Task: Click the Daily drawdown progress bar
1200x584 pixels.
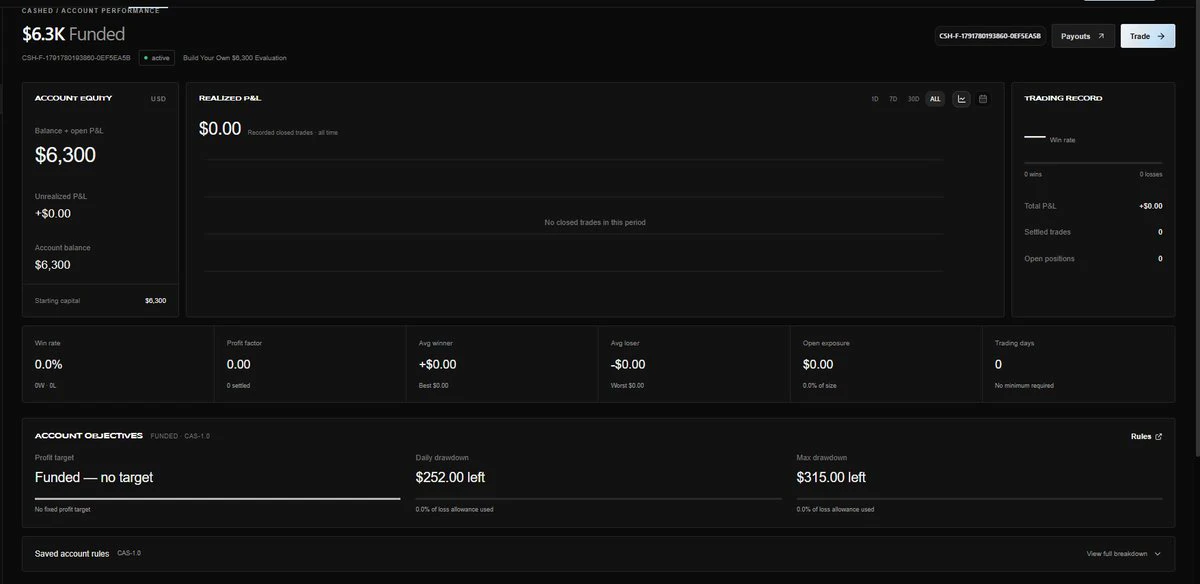Action: coord(598,498)
